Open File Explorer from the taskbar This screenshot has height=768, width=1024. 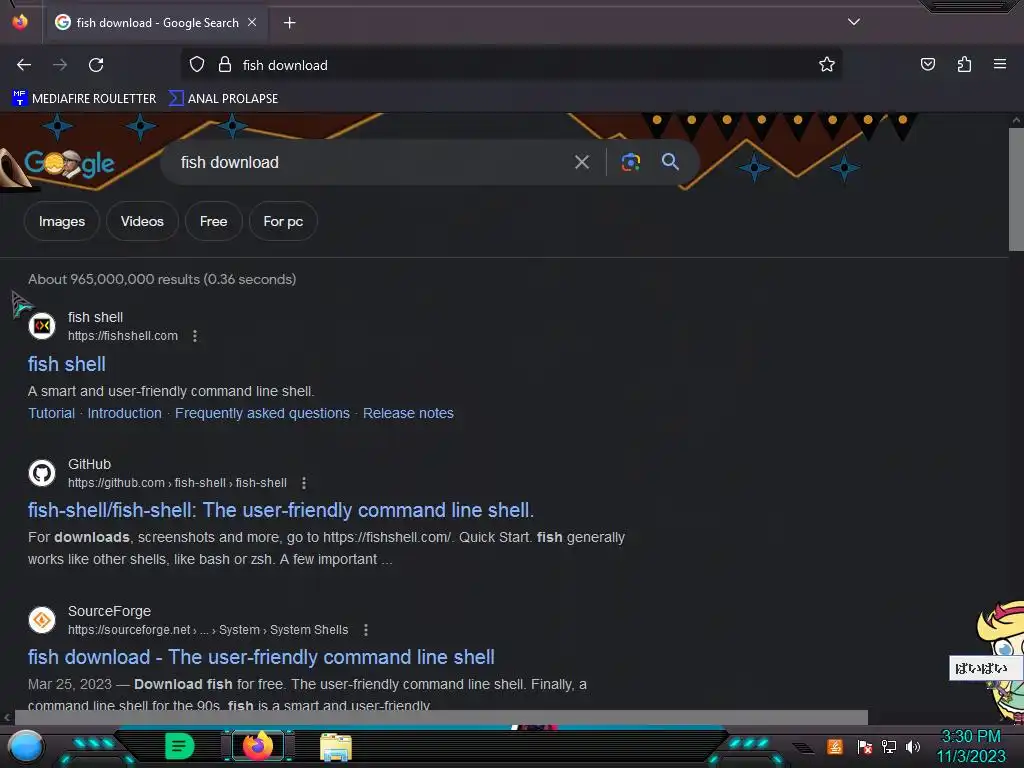[336, 746]
